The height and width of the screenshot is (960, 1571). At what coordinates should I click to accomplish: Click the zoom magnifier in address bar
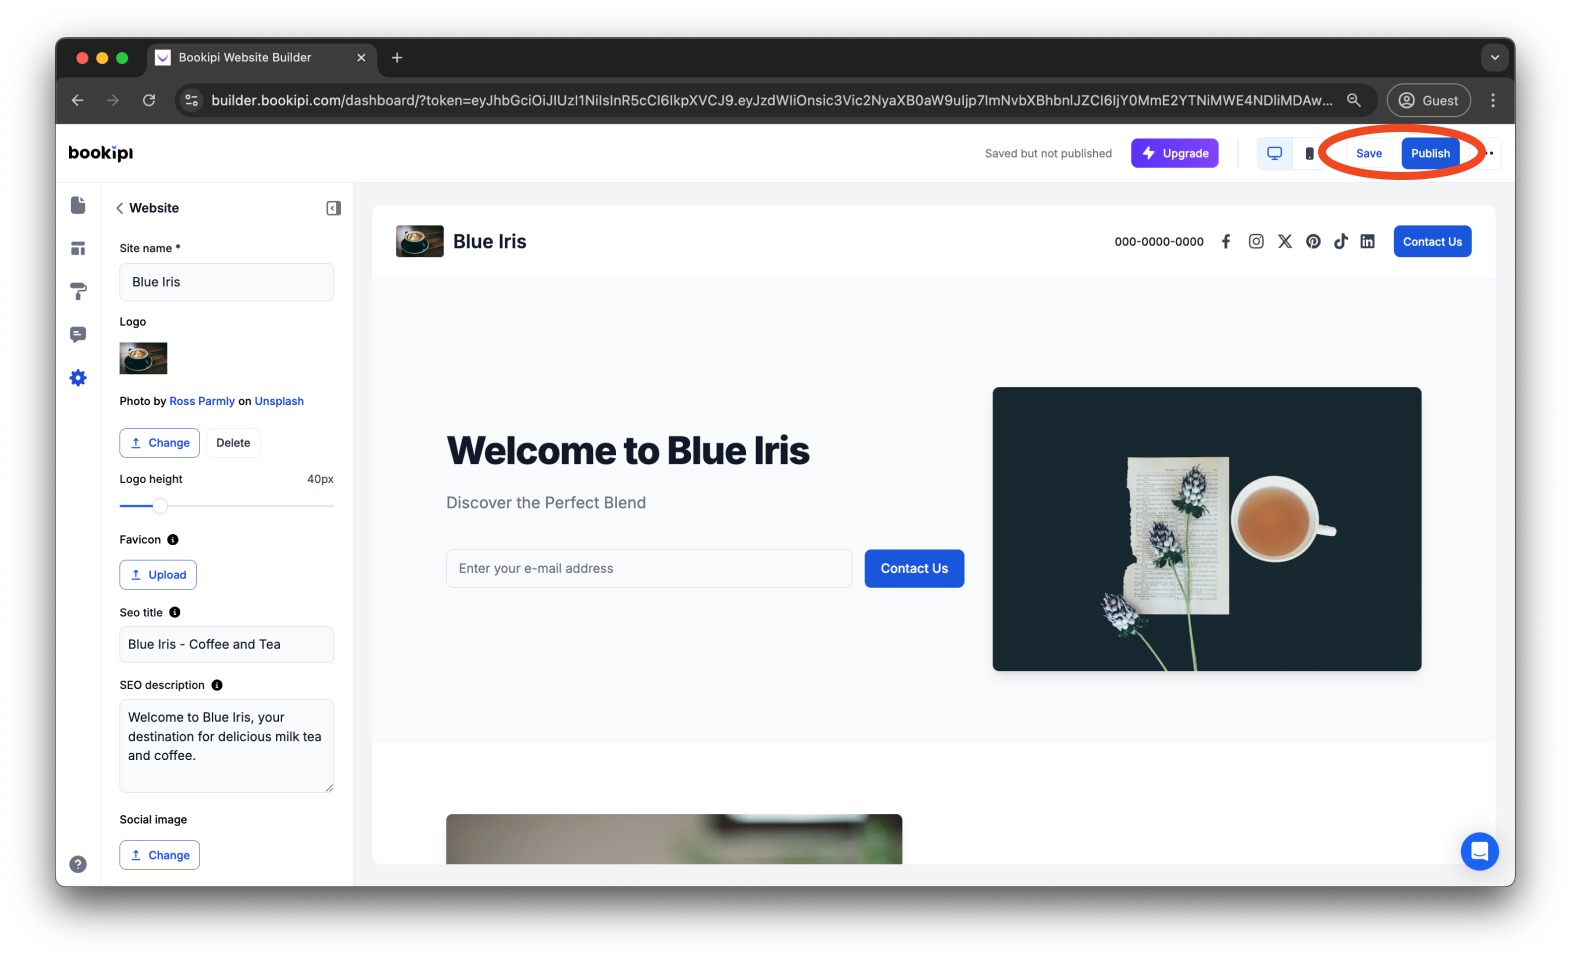click(1354, 100)
